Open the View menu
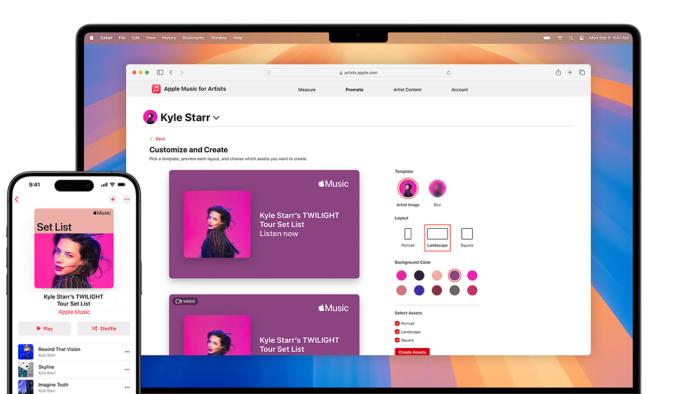700x394 pixels. (151, 38)
